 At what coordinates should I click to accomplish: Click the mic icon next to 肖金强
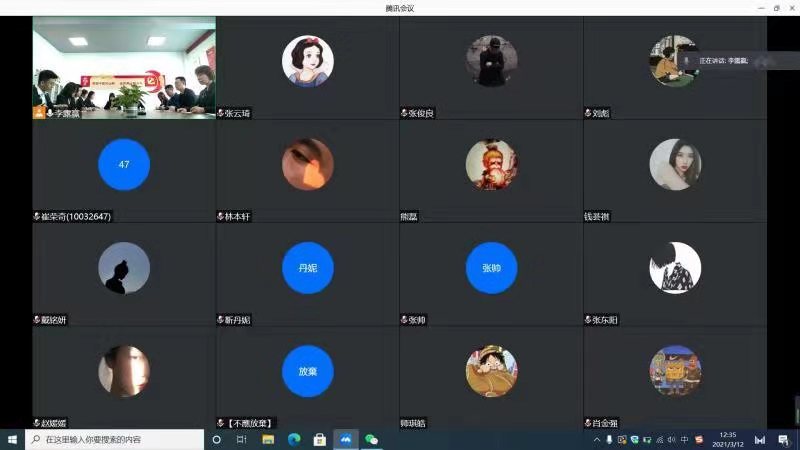(588, 424)
